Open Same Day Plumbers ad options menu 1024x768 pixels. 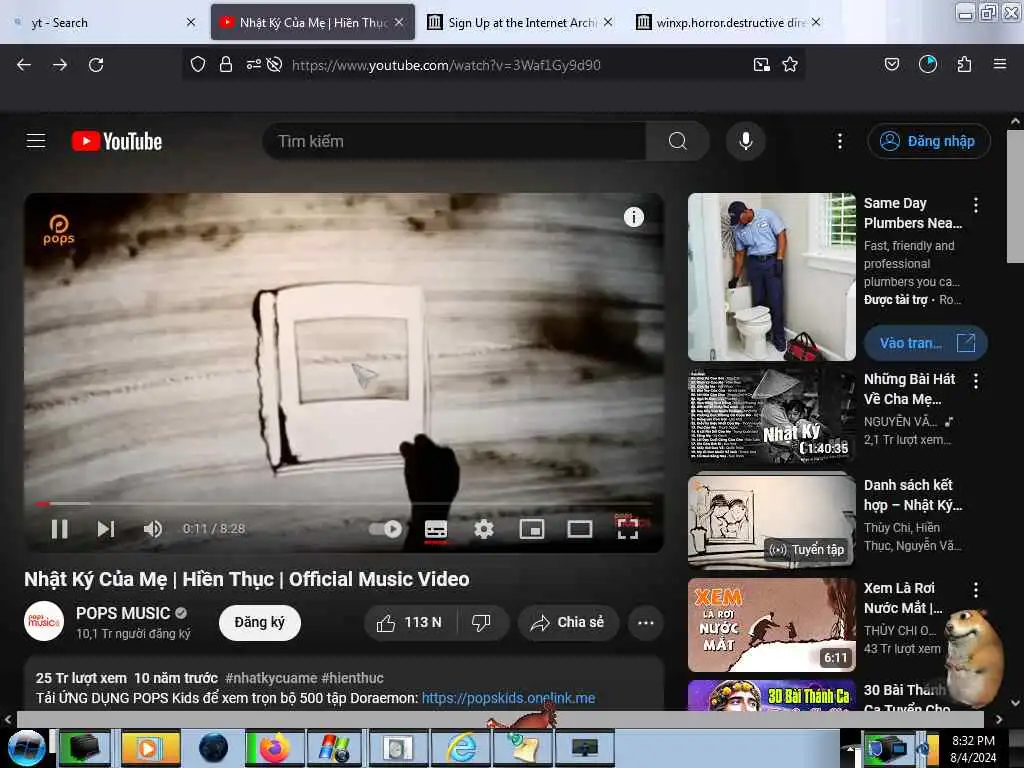coord(976,205)
